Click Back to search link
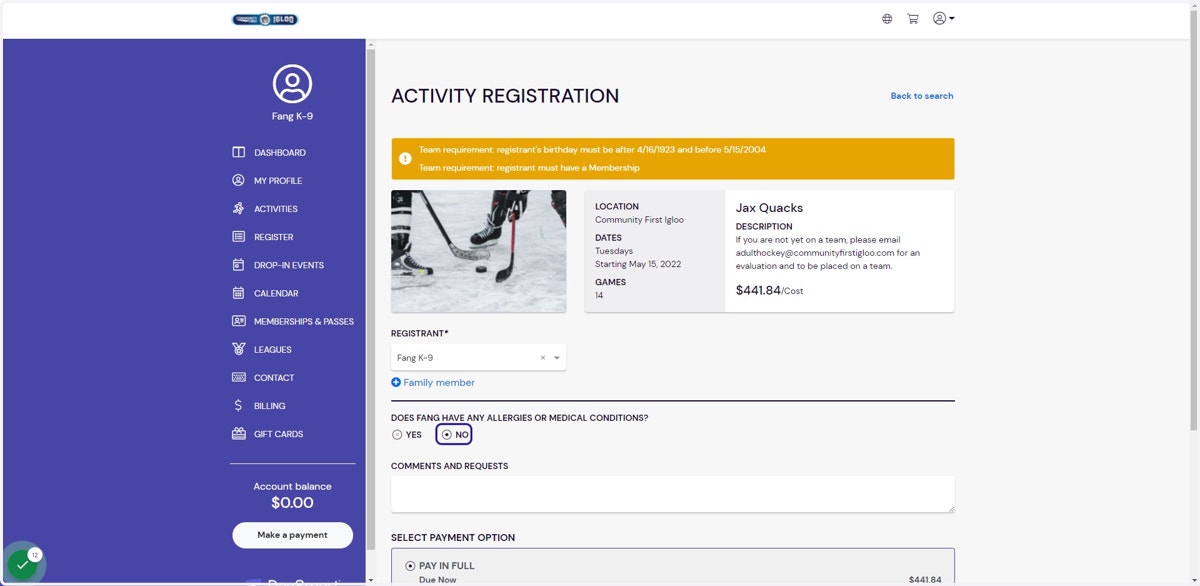This screenshot has width=1200, height=586. point(922,96)
